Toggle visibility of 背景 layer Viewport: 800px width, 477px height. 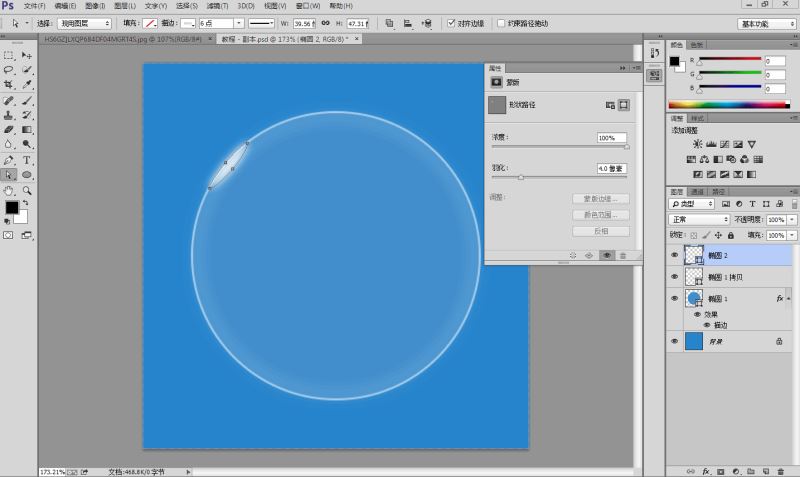click(x=674, y=341)
